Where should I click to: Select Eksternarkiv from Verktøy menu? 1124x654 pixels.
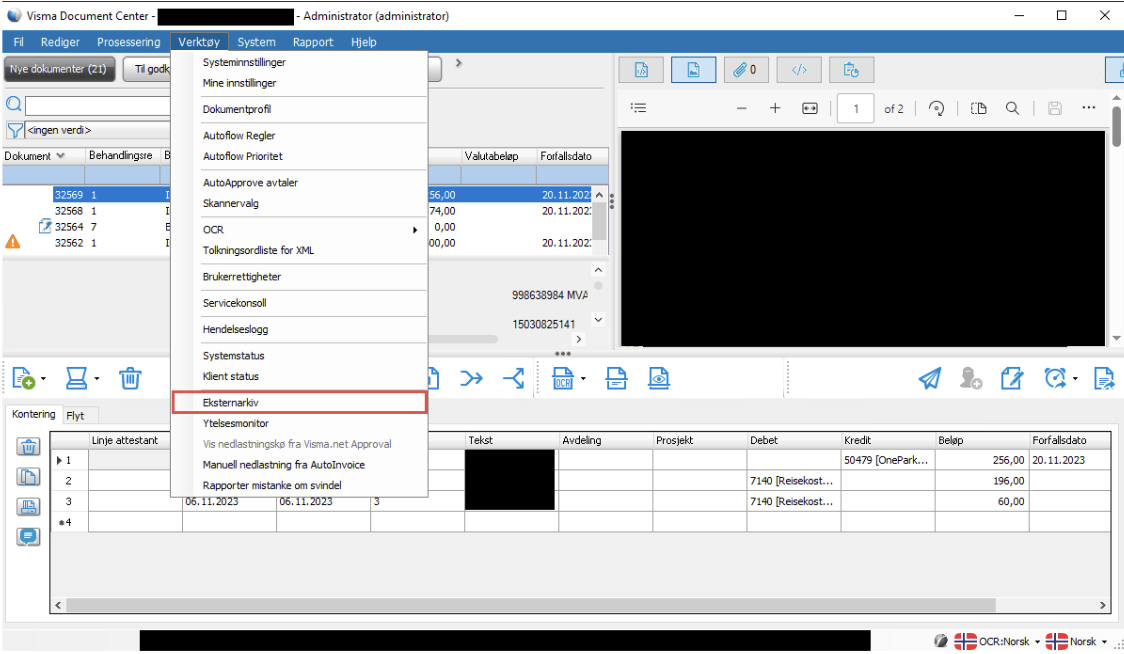tap(300, 402)
